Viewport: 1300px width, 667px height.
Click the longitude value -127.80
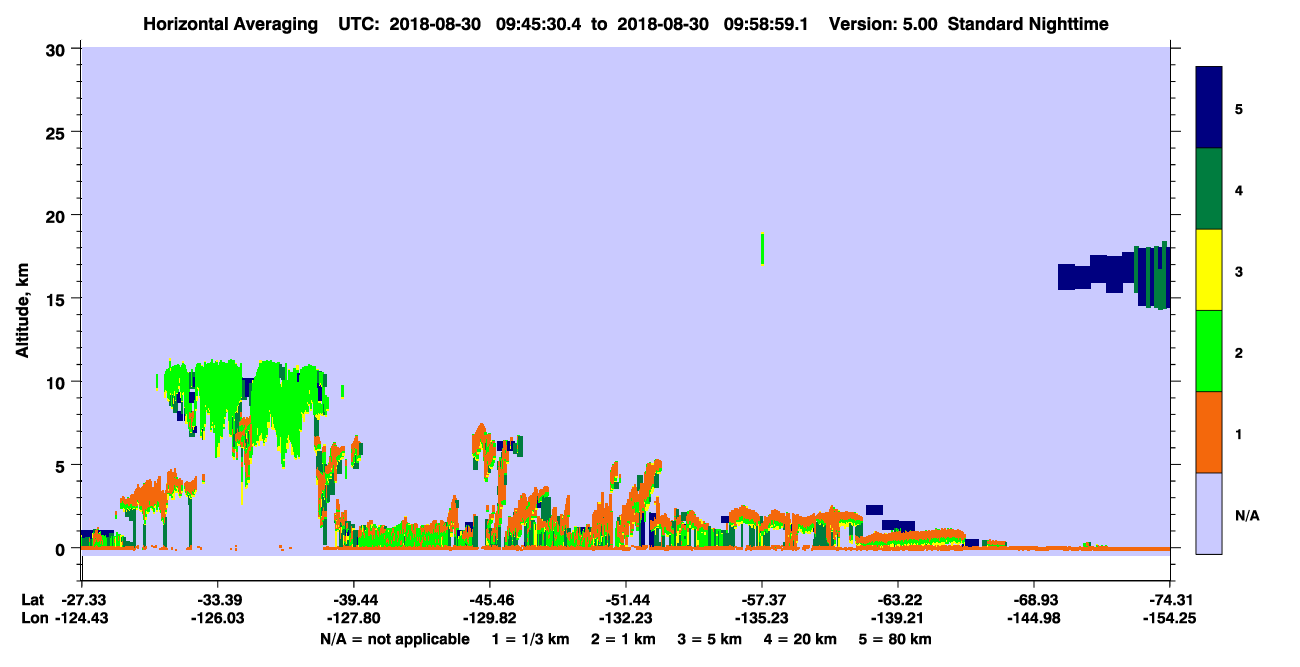[353, 618]
